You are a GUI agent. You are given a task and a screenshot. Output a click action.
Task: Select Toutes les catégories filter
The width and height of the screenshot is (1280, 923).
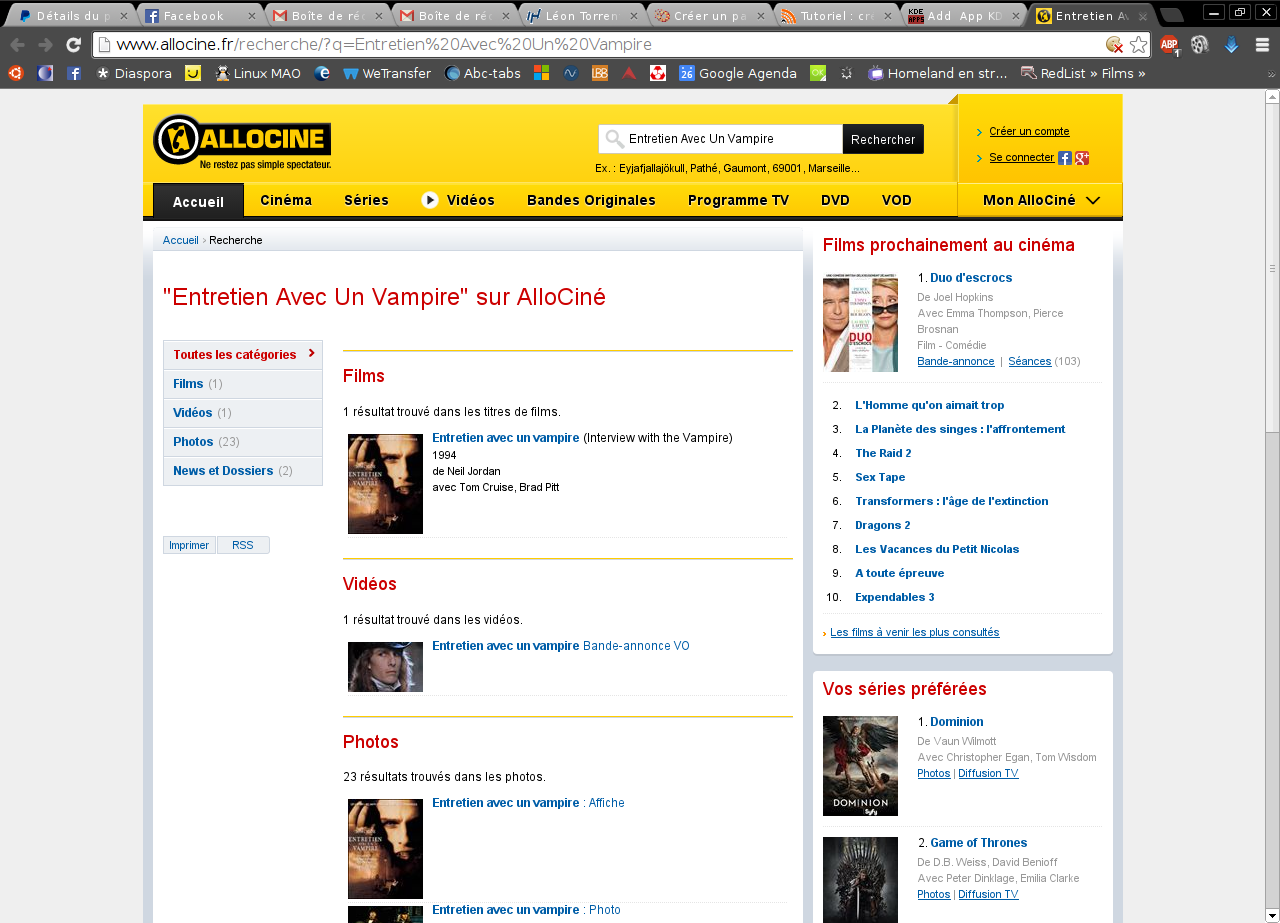click(243, 355)
